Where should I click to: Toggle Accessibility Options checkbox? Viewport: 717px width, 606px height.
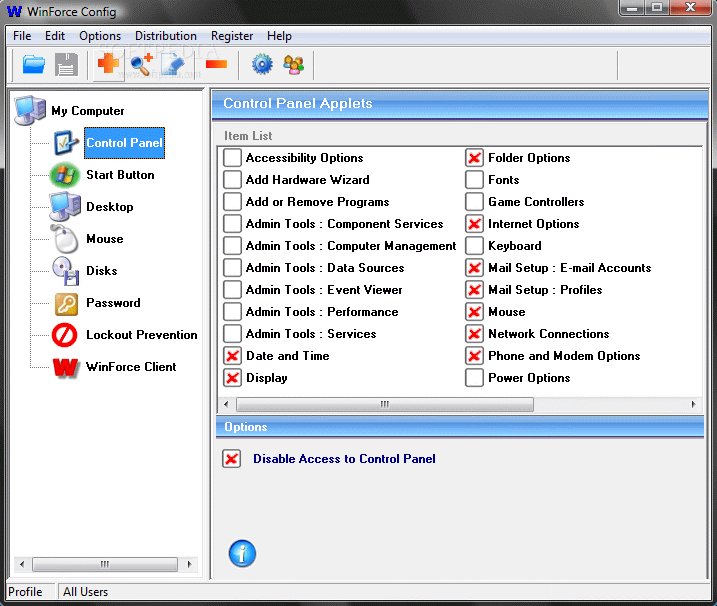[x=232, y=158]
